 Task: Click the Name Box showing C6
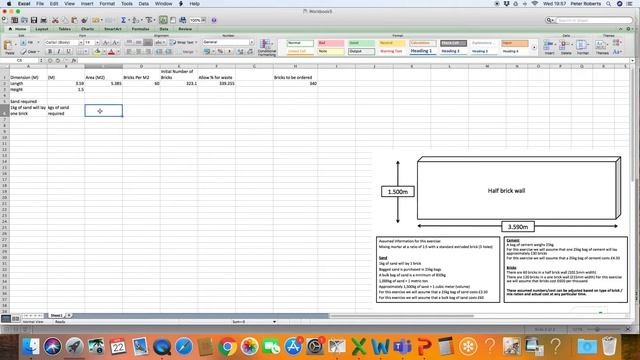pyautogui.click(x=20, y=60)
